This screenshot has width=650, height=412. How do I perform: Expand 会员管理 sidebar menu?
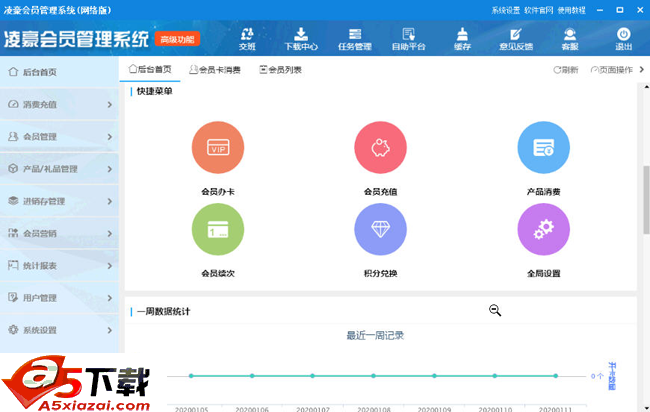[x=59, y=136]
